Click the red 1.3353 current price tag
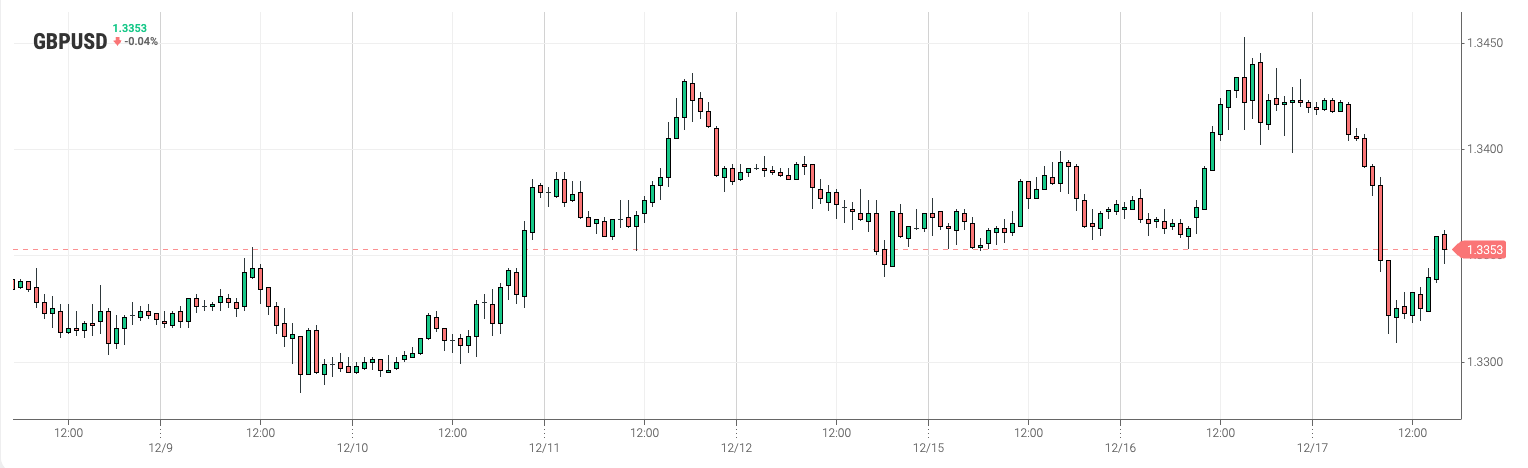This screenshot has width=1528, height=468. coord(1484,250)
